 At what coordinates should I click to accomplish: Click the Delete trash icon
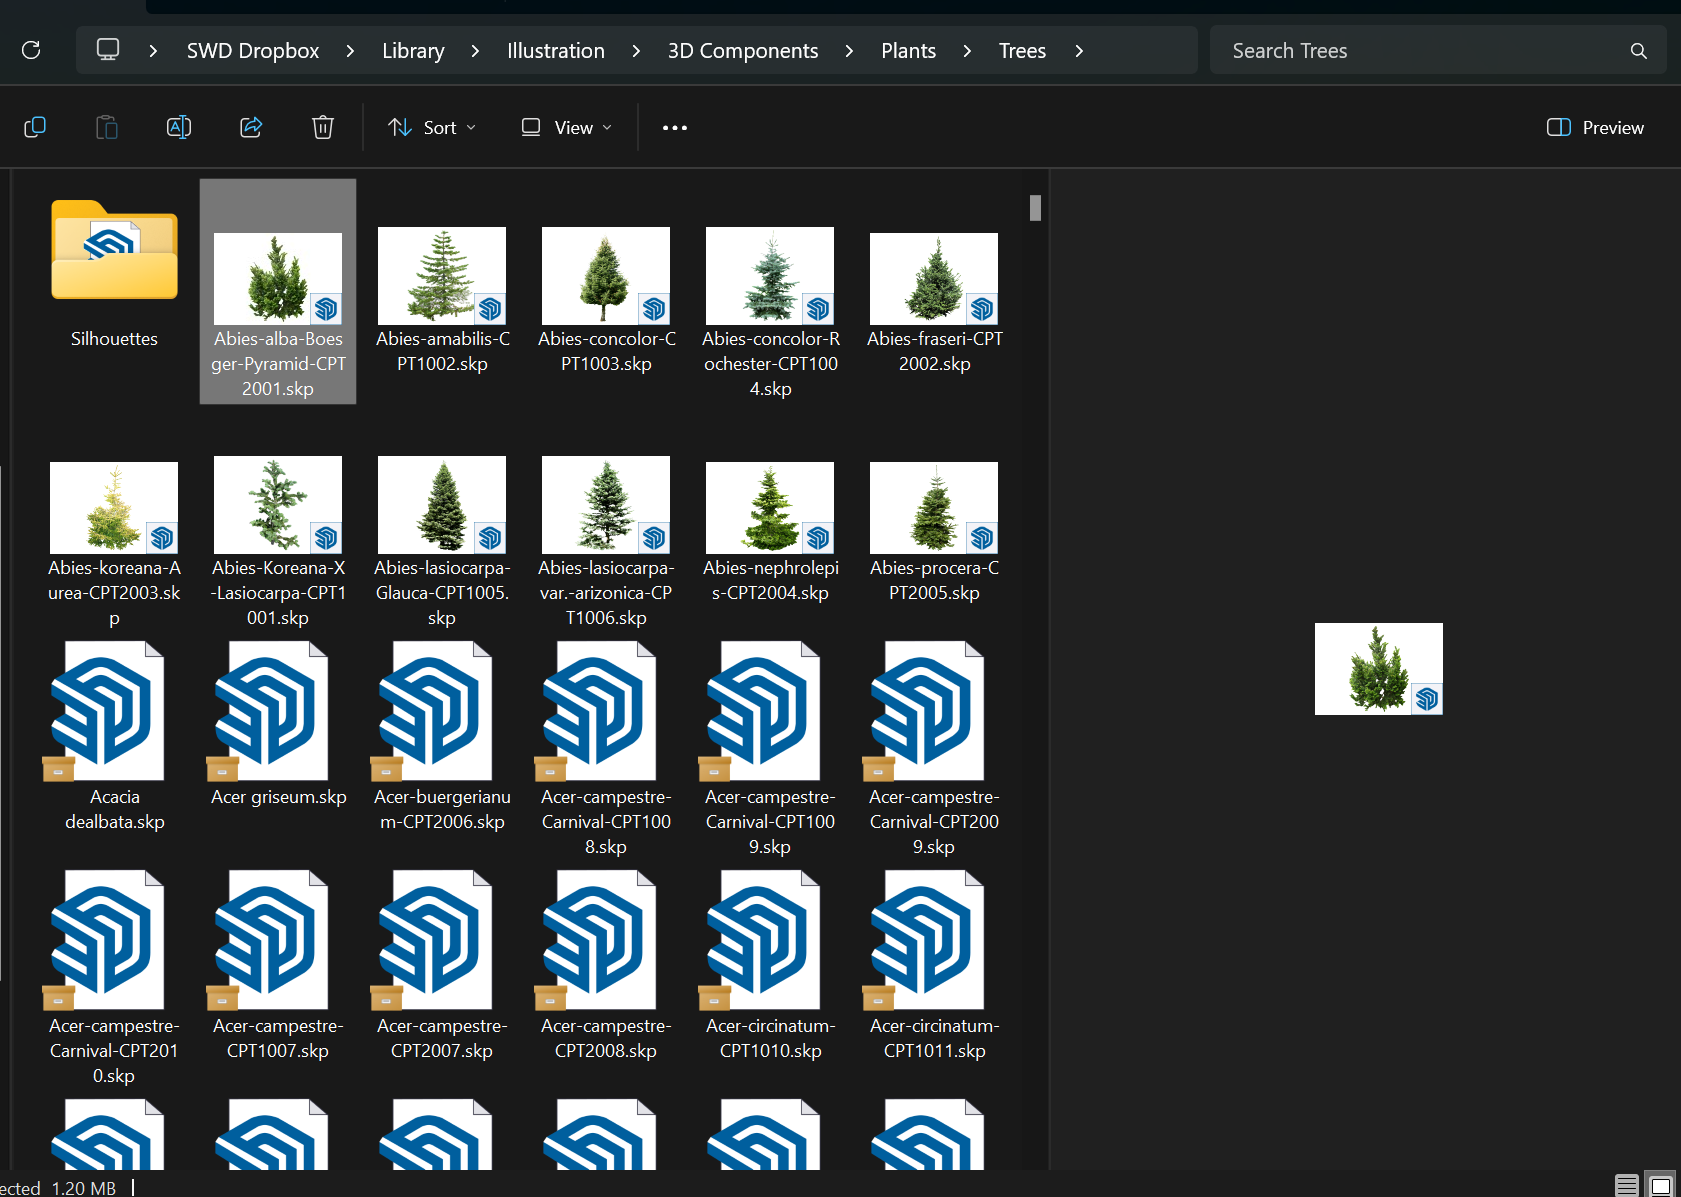click(x=323, y=127)
